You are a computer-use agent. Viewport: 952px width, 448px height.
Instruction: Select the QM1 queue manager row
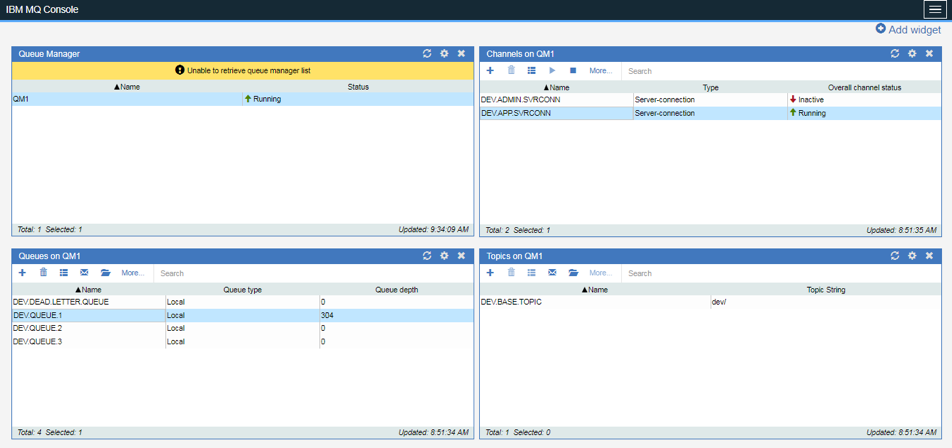pos(242,99)
